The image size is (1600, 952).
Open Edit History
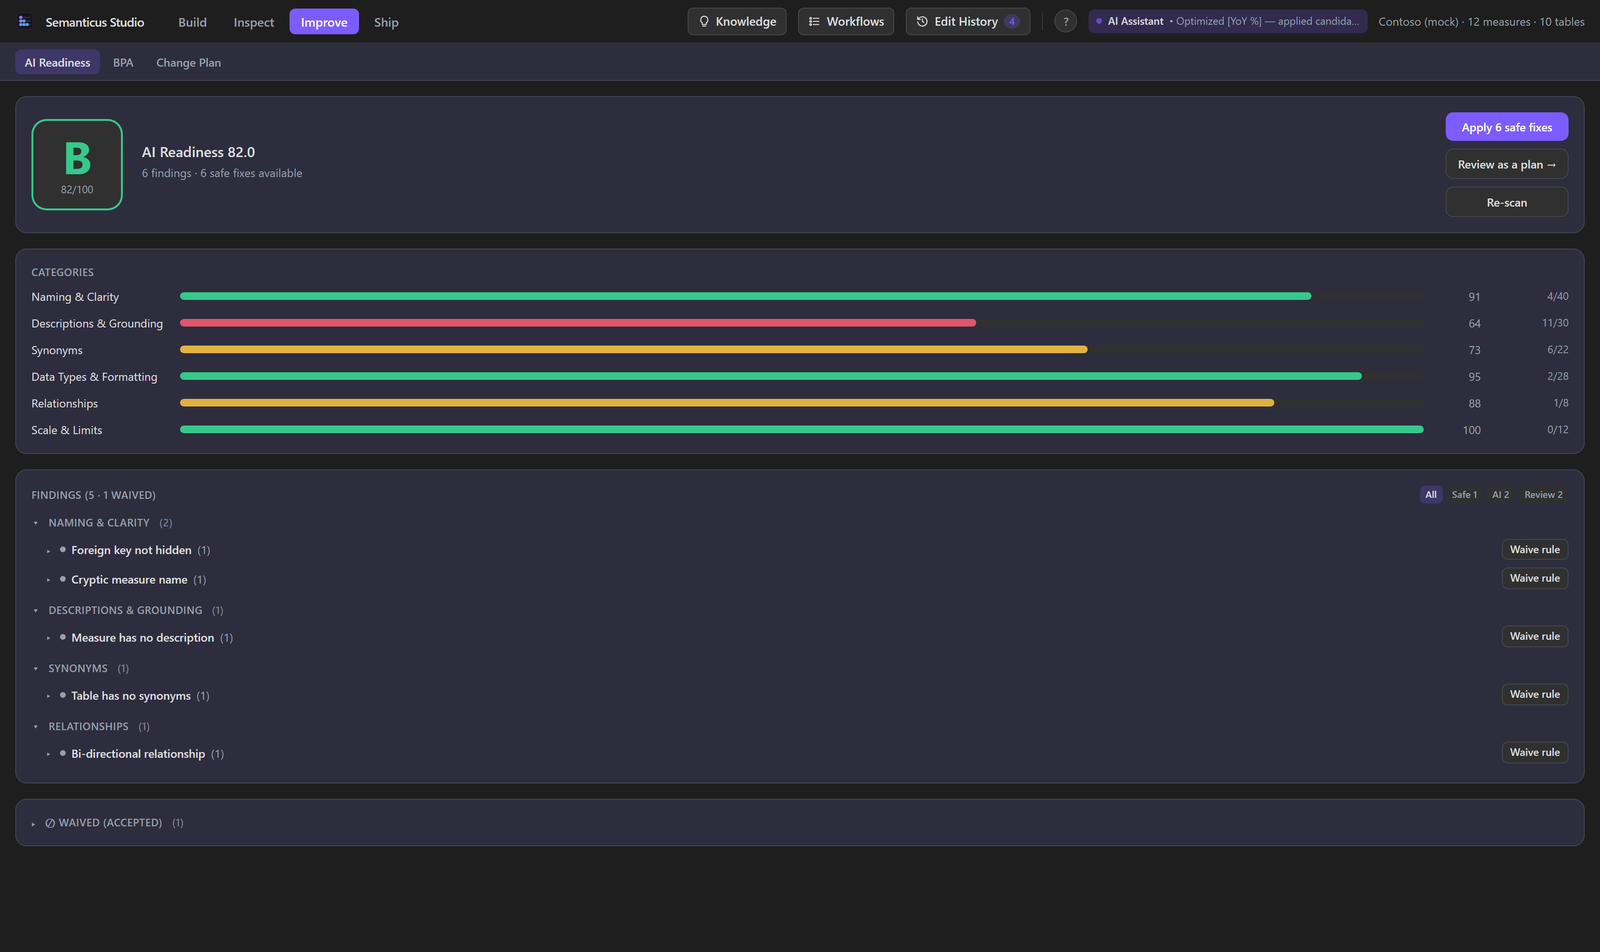point(967,21)
